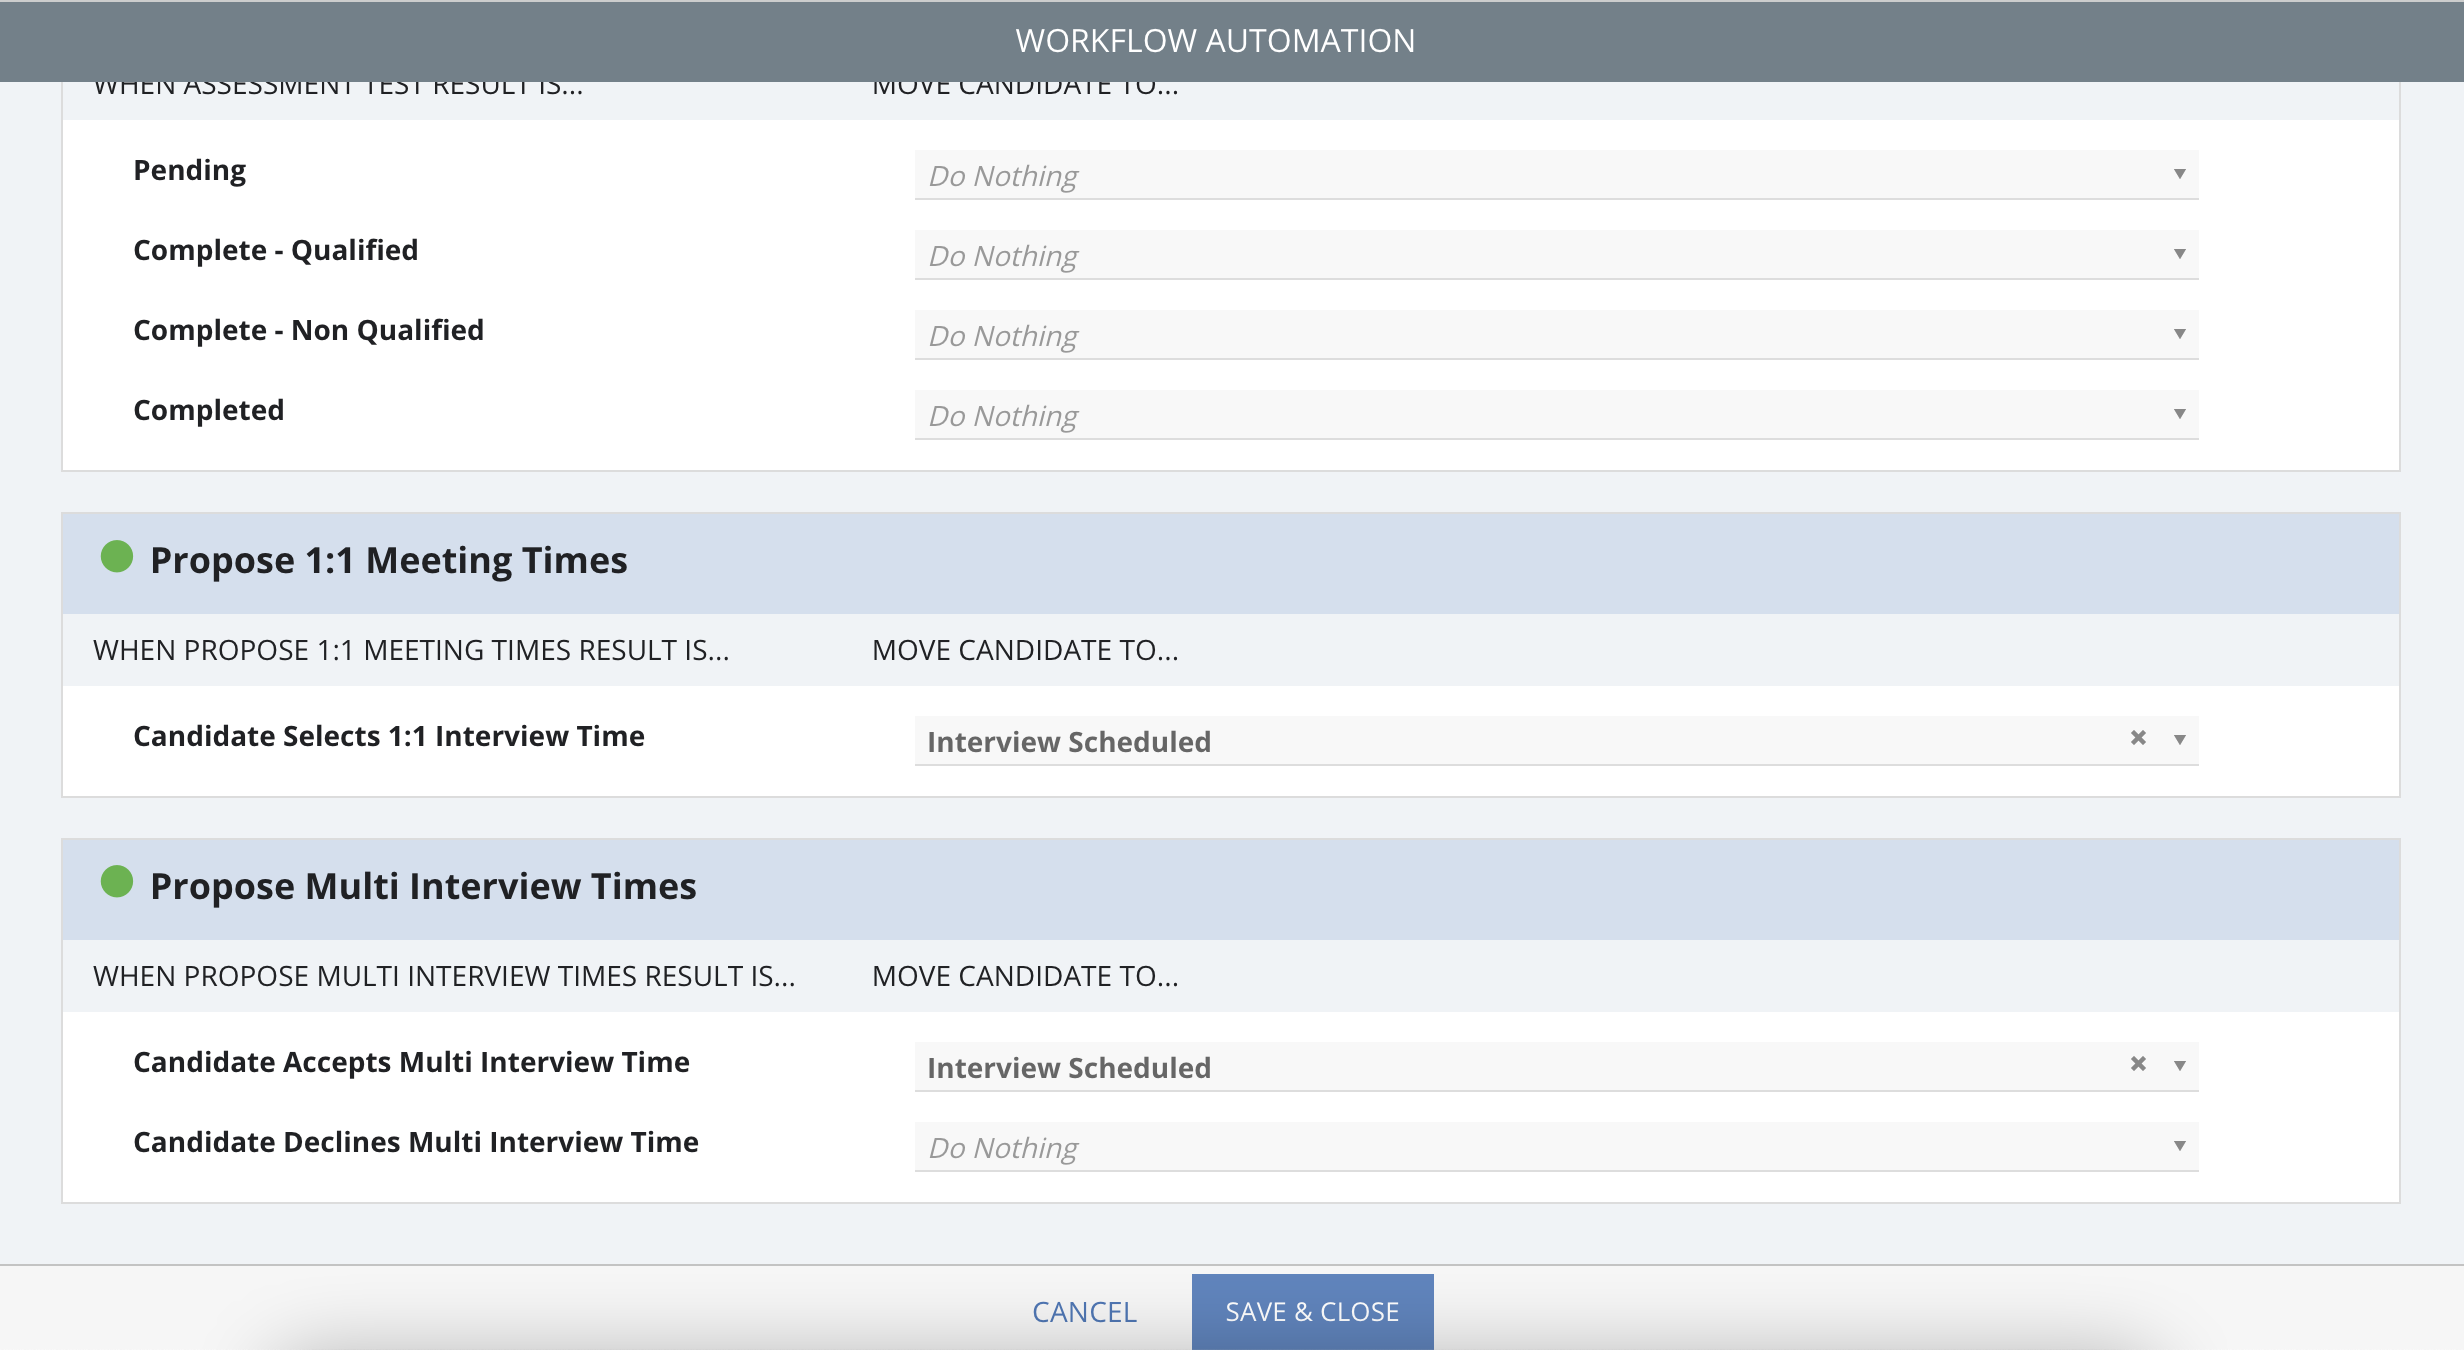
Task: Clear Interview Scheduled for Candidate Selects 1:1 Interview Time
Action: tap(2138, 738)
